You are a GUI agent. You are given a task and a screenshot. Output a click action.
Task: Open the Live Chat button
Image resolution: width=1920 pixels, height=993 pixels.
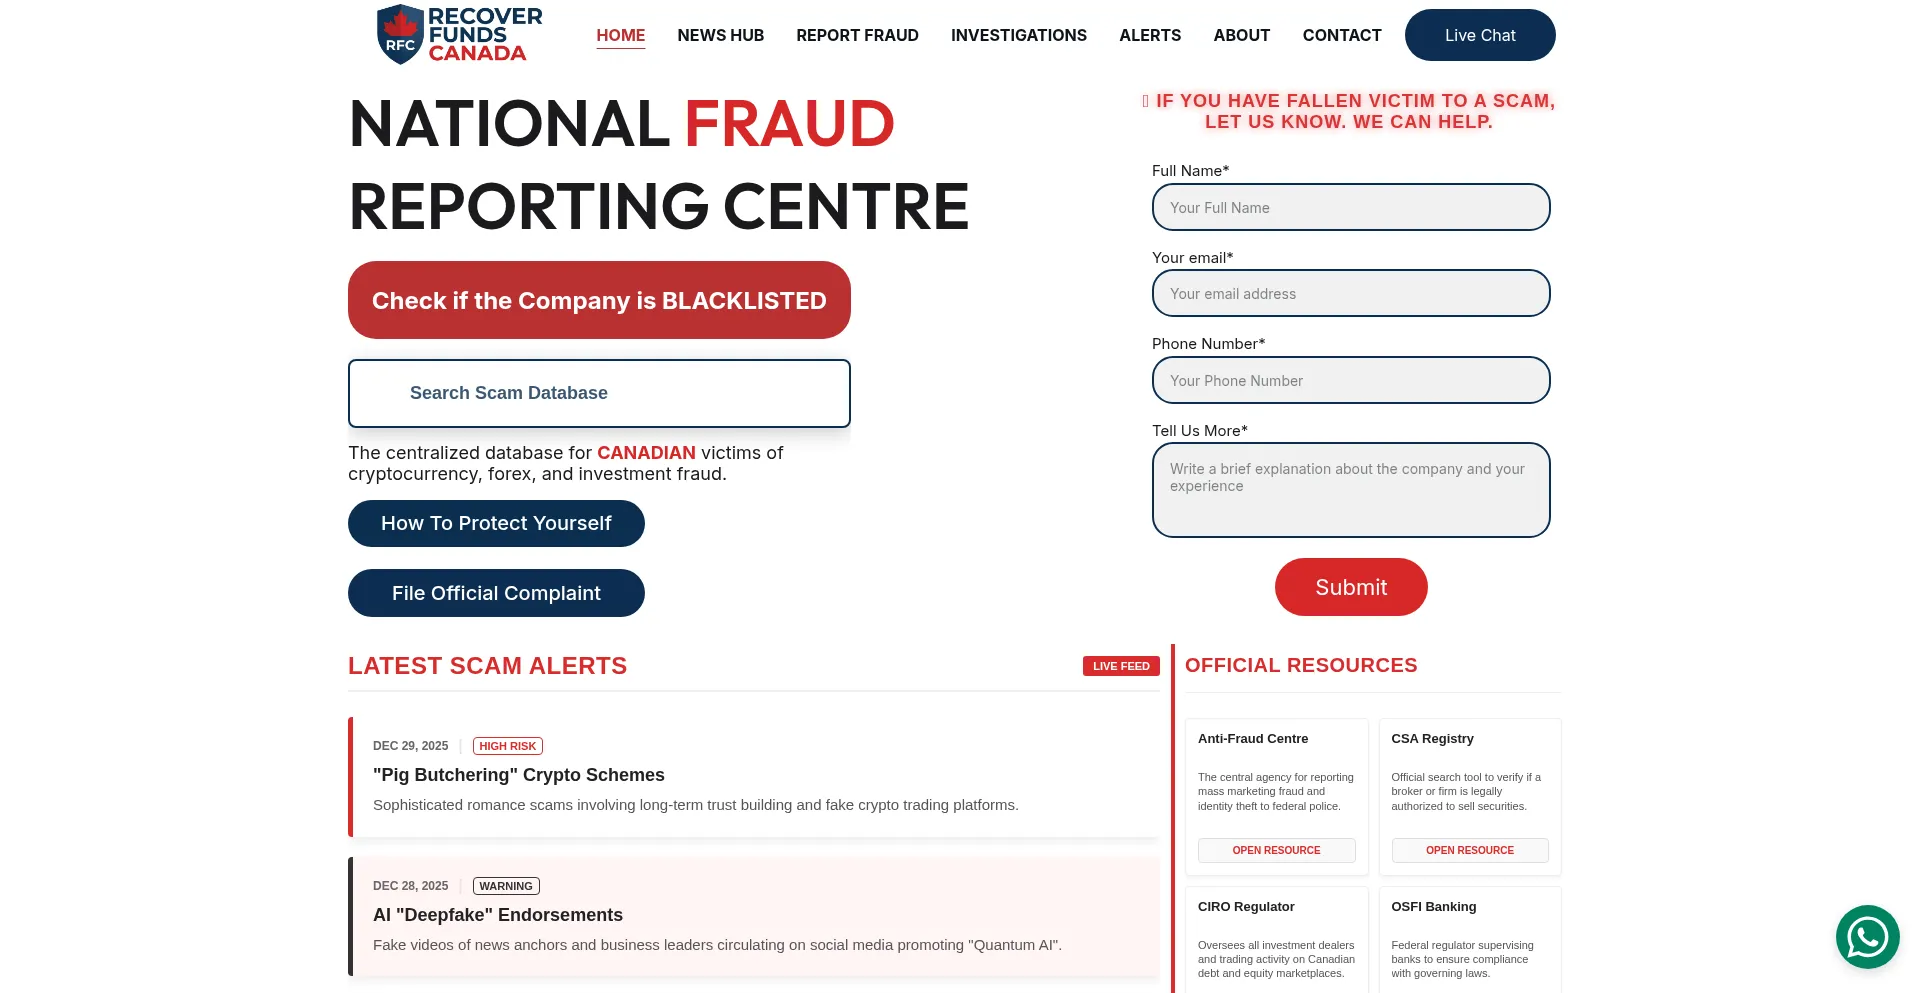tap(1480, 35)
